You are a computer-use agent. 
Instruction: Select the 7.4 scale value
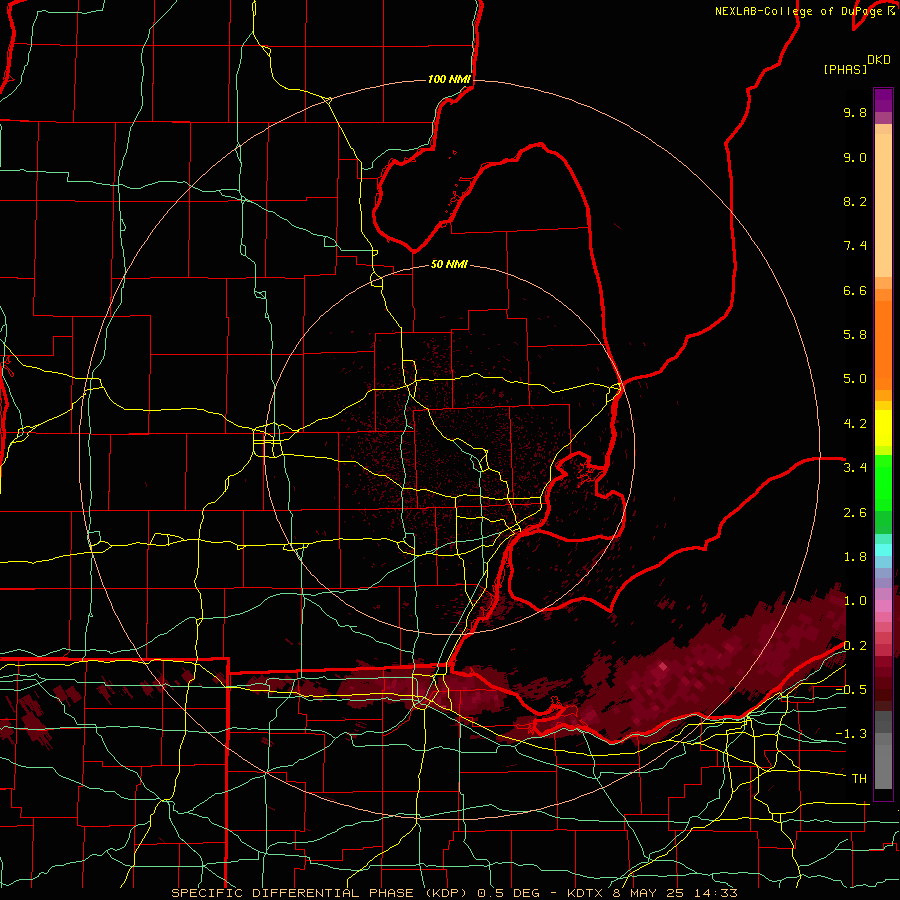click(x=855, y=246)
